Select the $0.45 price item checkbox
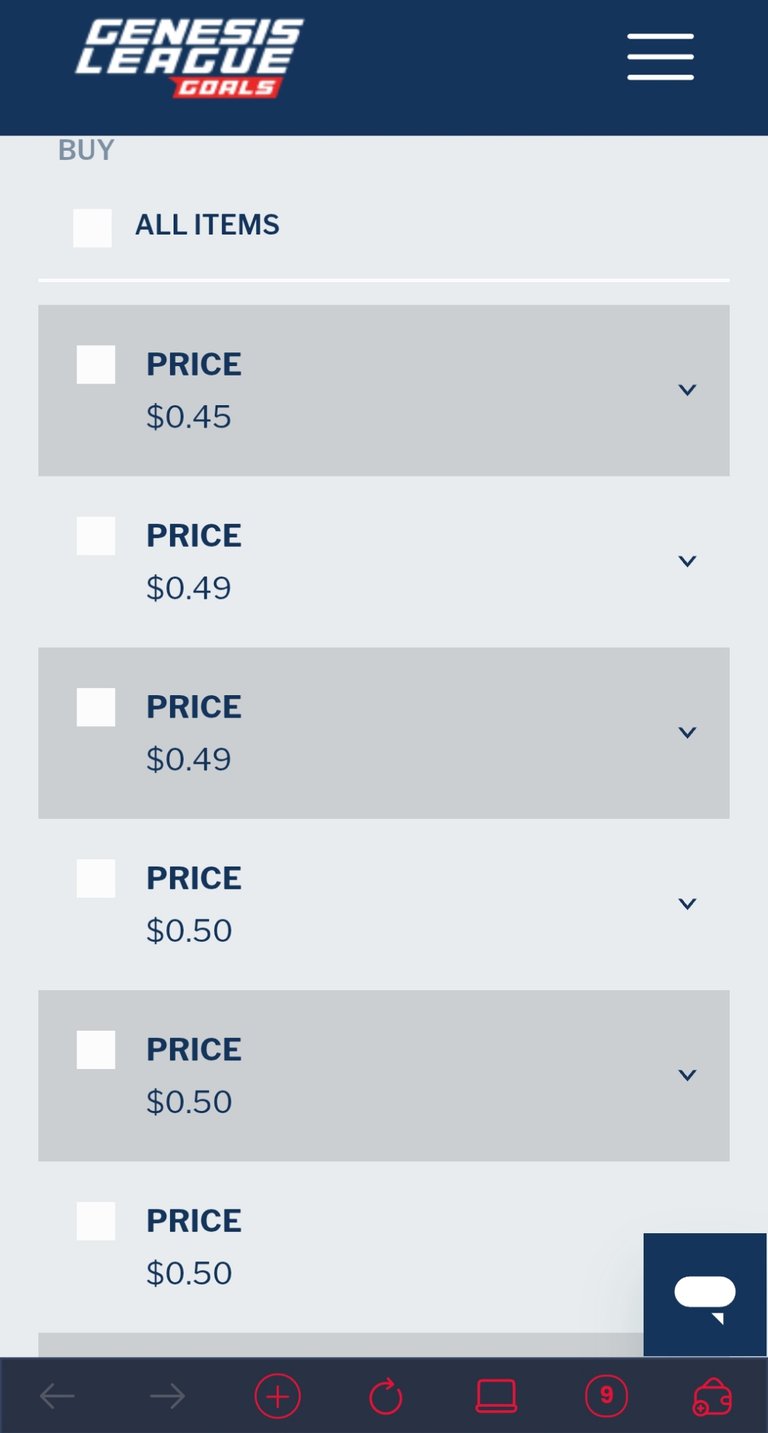Viewport: 768px width, 1433px height. point(96,364)
